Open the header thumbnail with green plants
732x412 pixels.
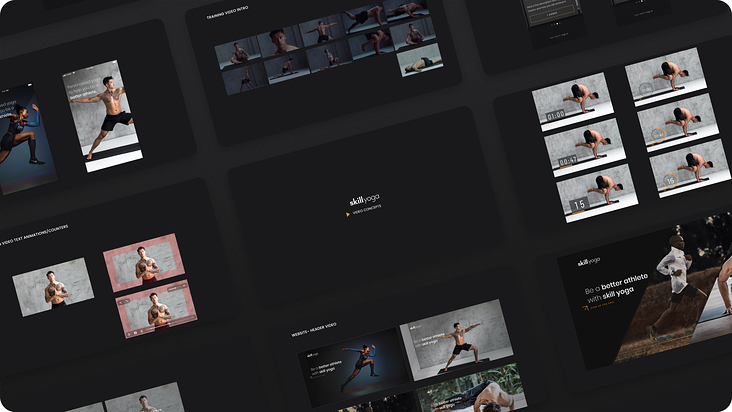click(472, 388)
